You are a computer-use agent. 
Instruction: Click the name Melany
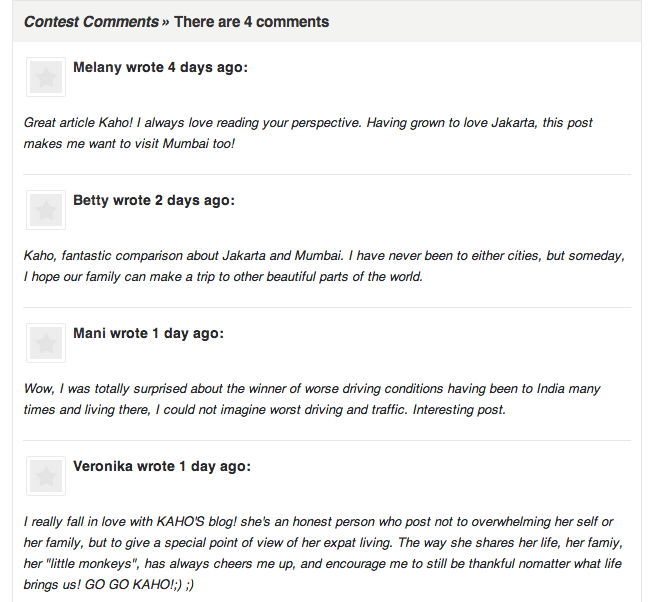[98, 67]
